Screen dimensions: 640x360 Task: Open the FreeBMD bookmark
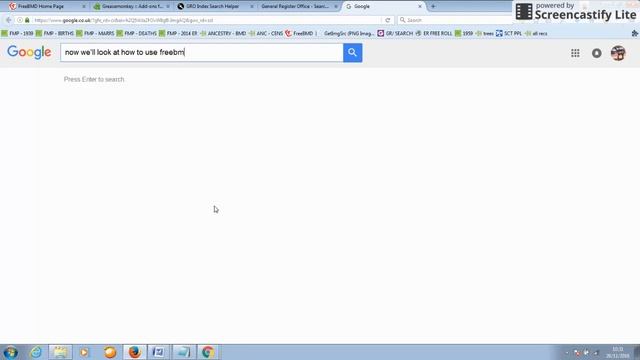299,33
